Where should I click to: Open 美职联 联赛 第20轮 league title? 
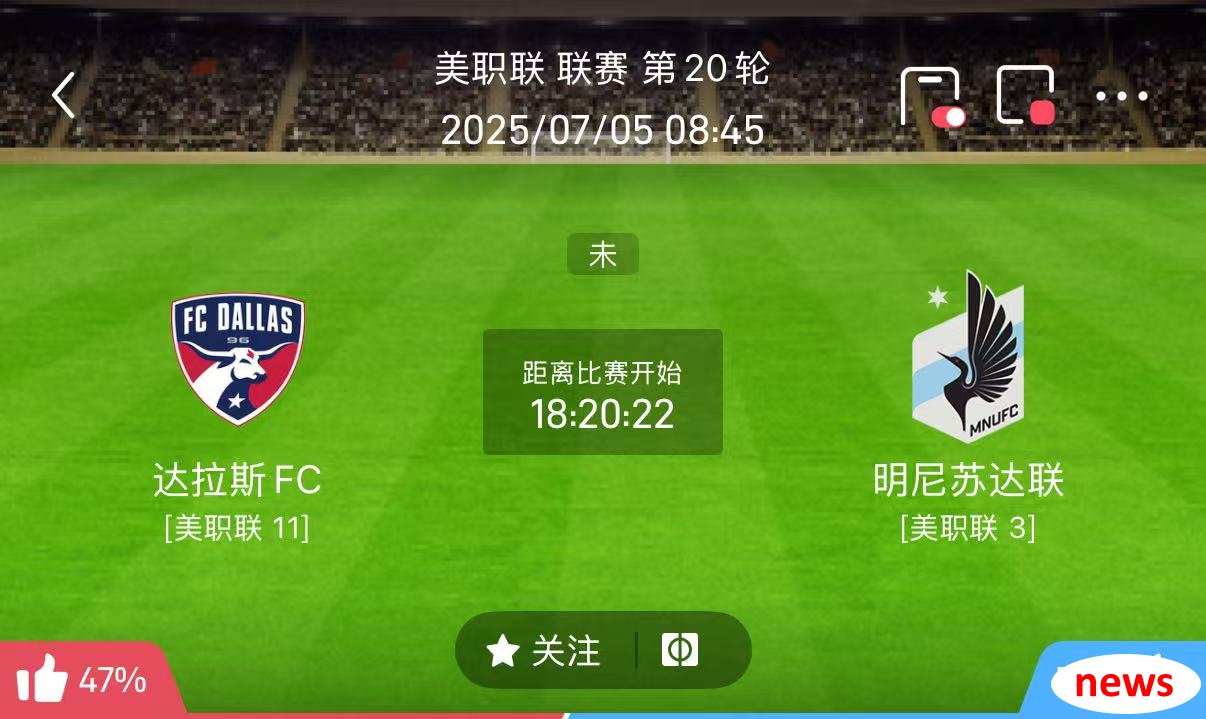603,69
